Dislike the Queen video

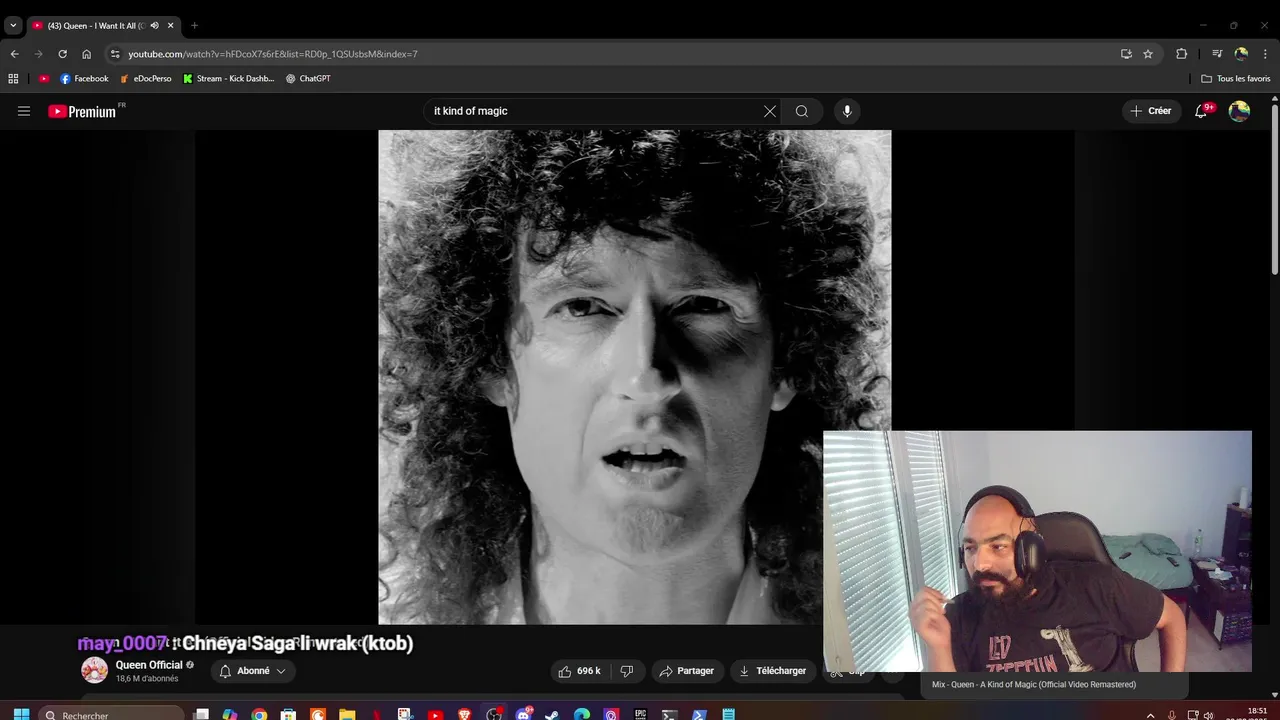click(x=627, y=671)
